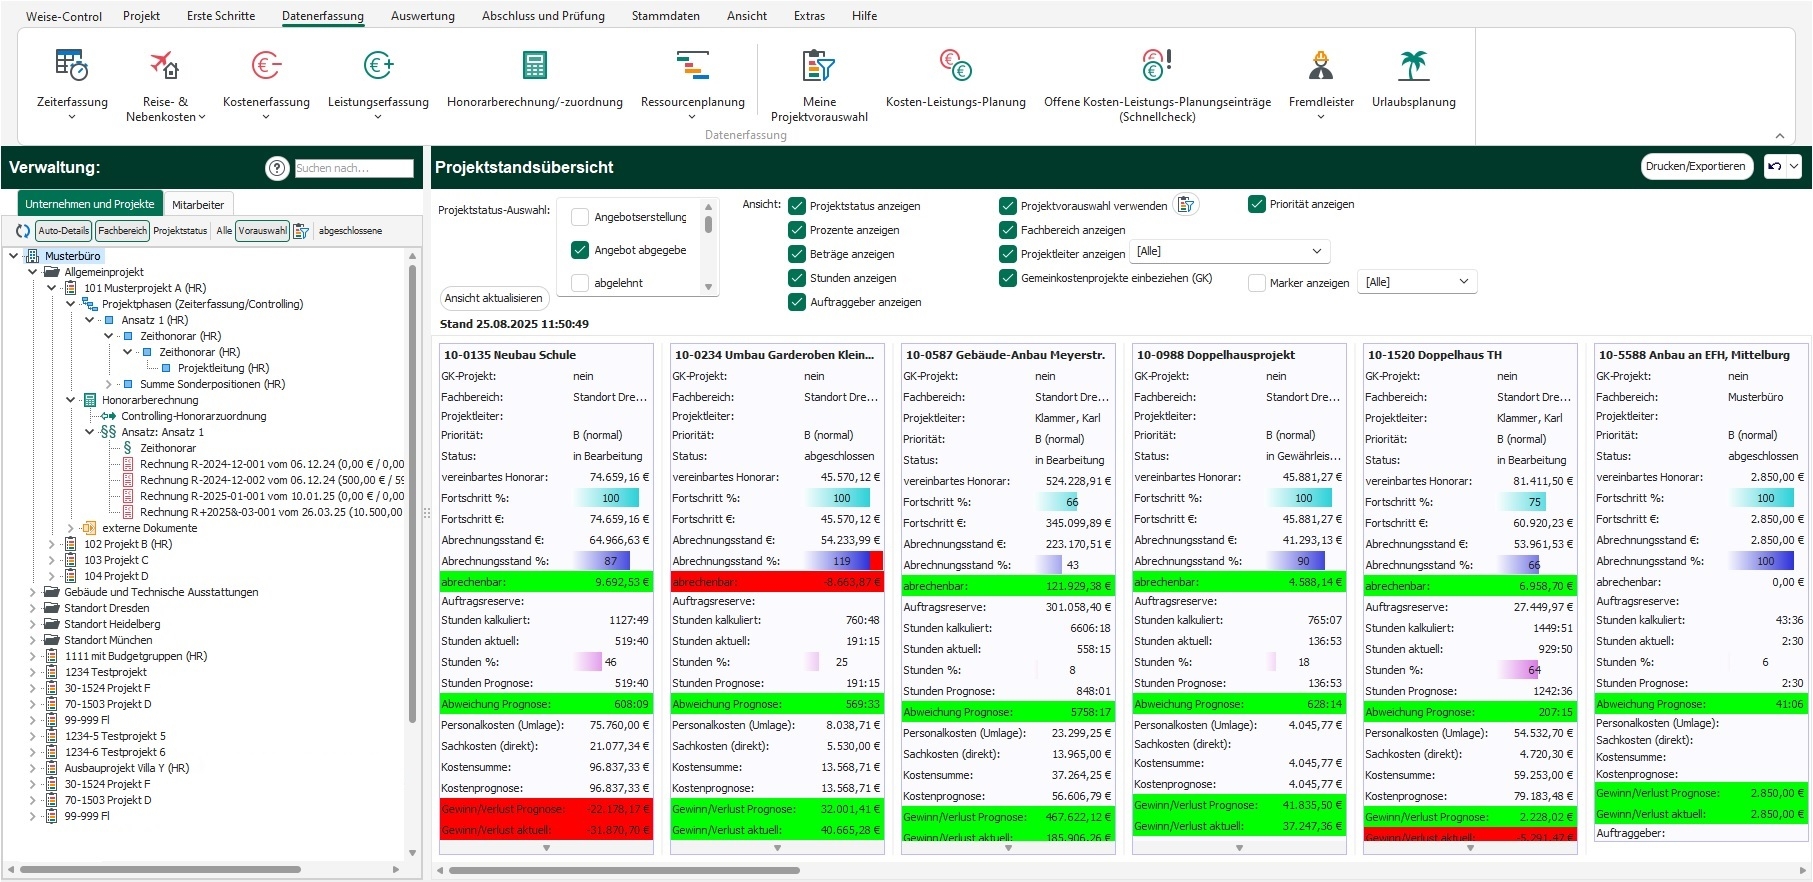1813x882 pixels.
Task: Toggle Prozente anzeigen checkbox
Action: pos(797,230)
